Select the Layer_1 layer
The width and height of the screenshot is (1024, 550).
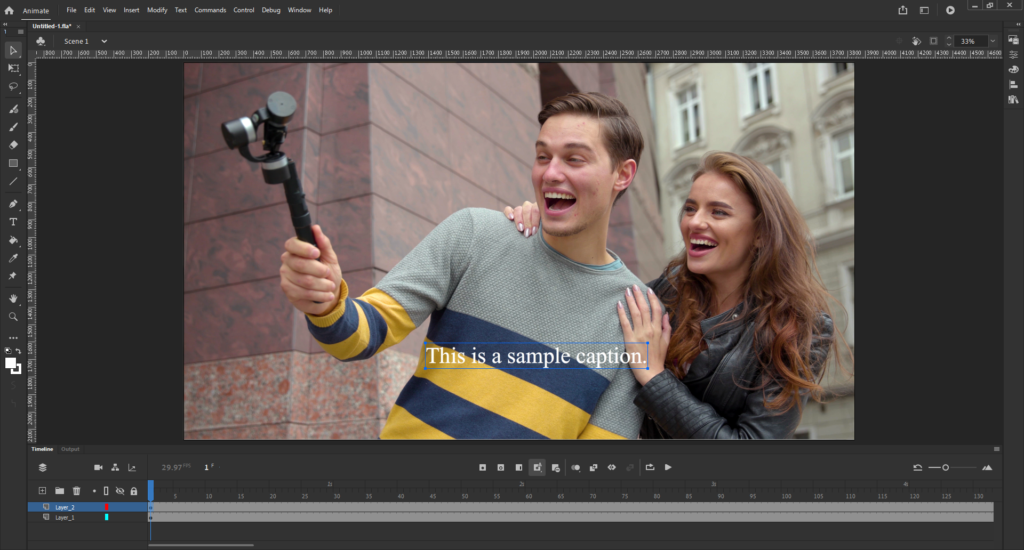click(x=65, y=517)
